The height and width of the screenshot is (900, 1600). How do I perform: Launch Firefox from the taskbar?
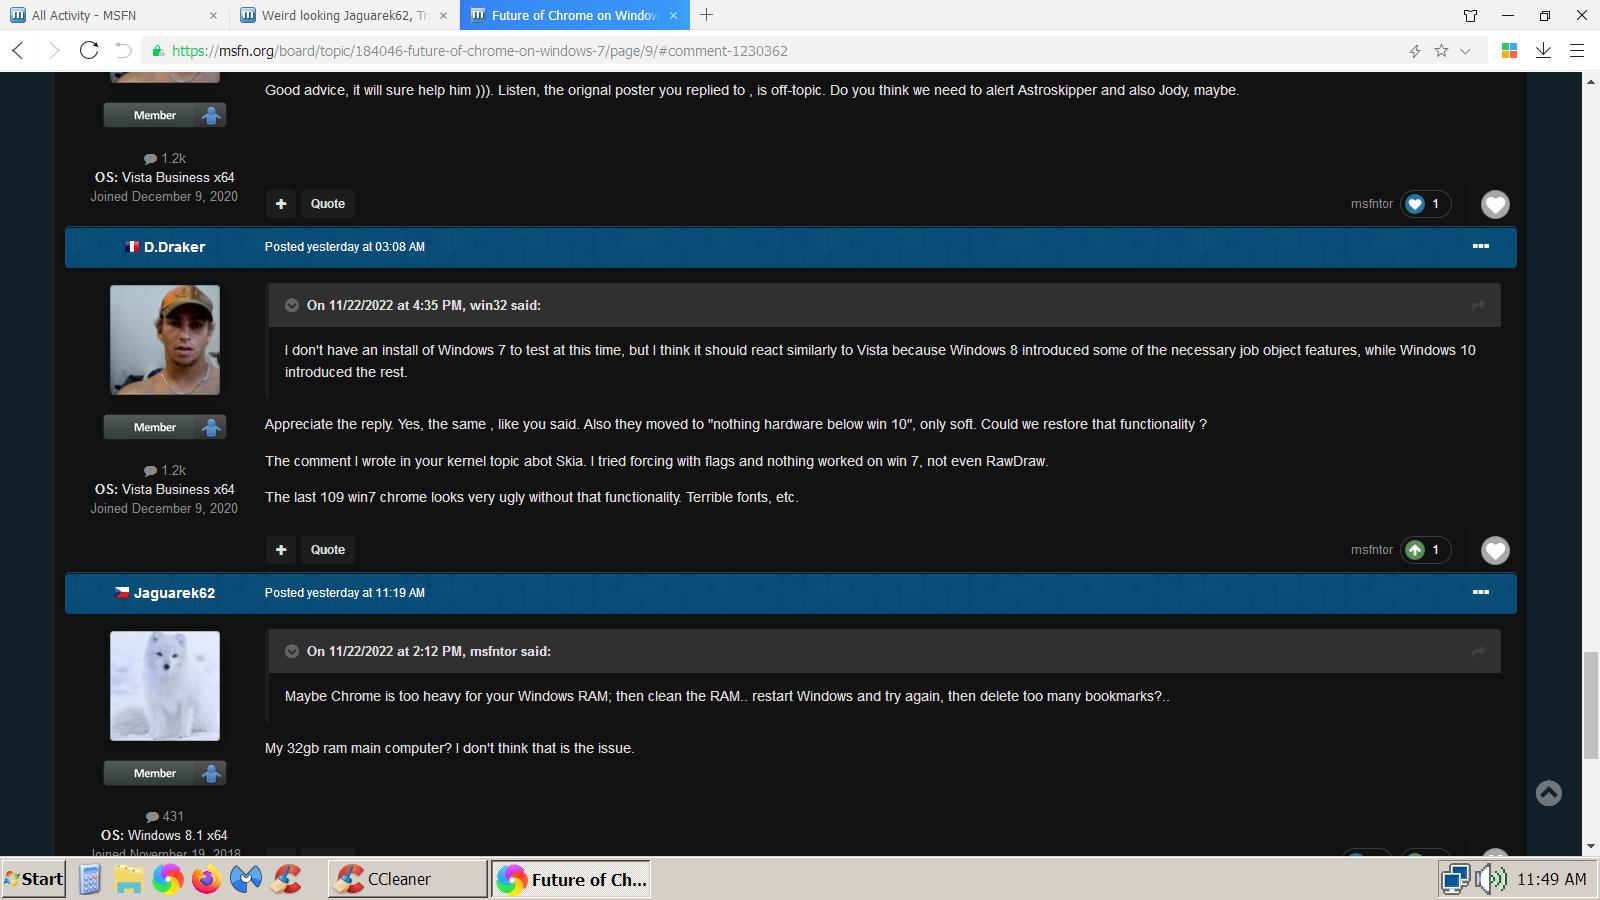coord(207,879)
